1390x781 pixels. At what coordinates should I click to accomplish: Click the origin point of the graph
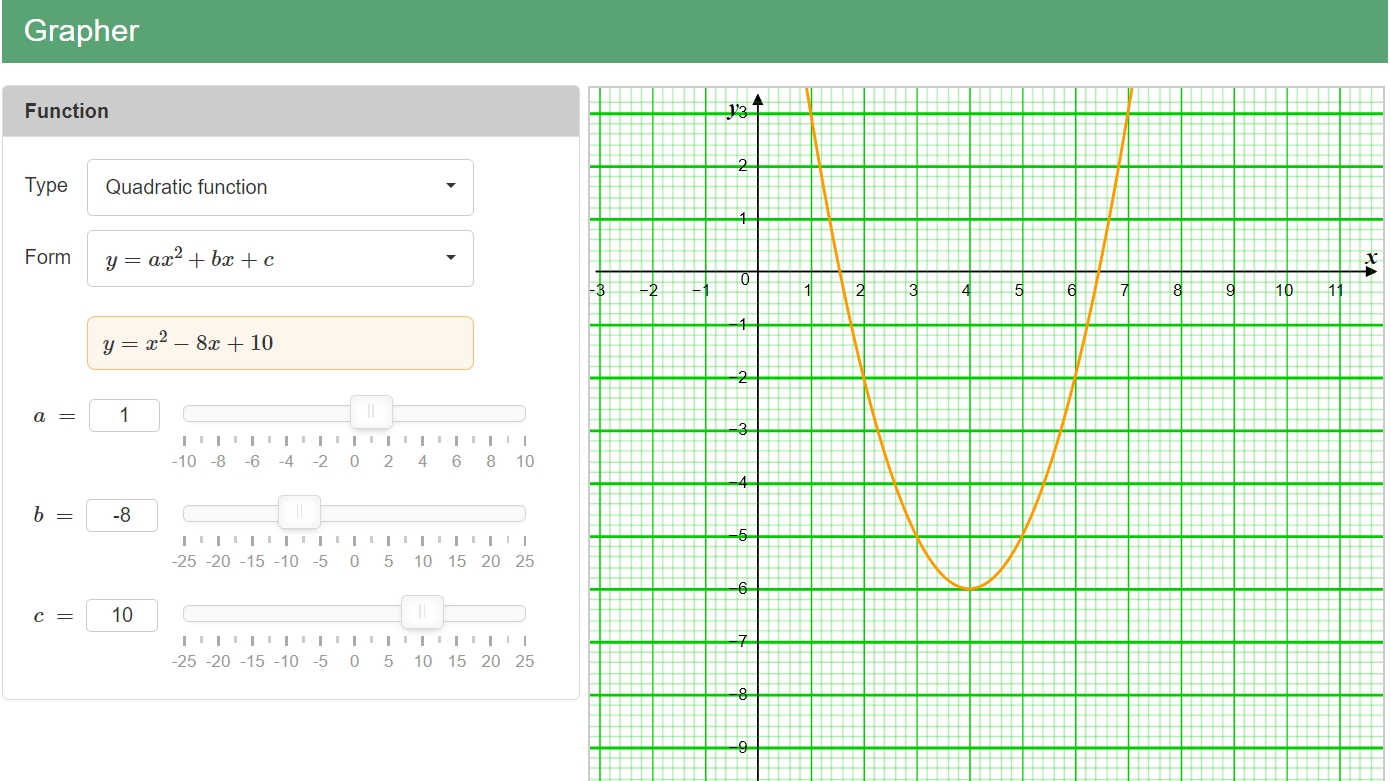point(758,271)
